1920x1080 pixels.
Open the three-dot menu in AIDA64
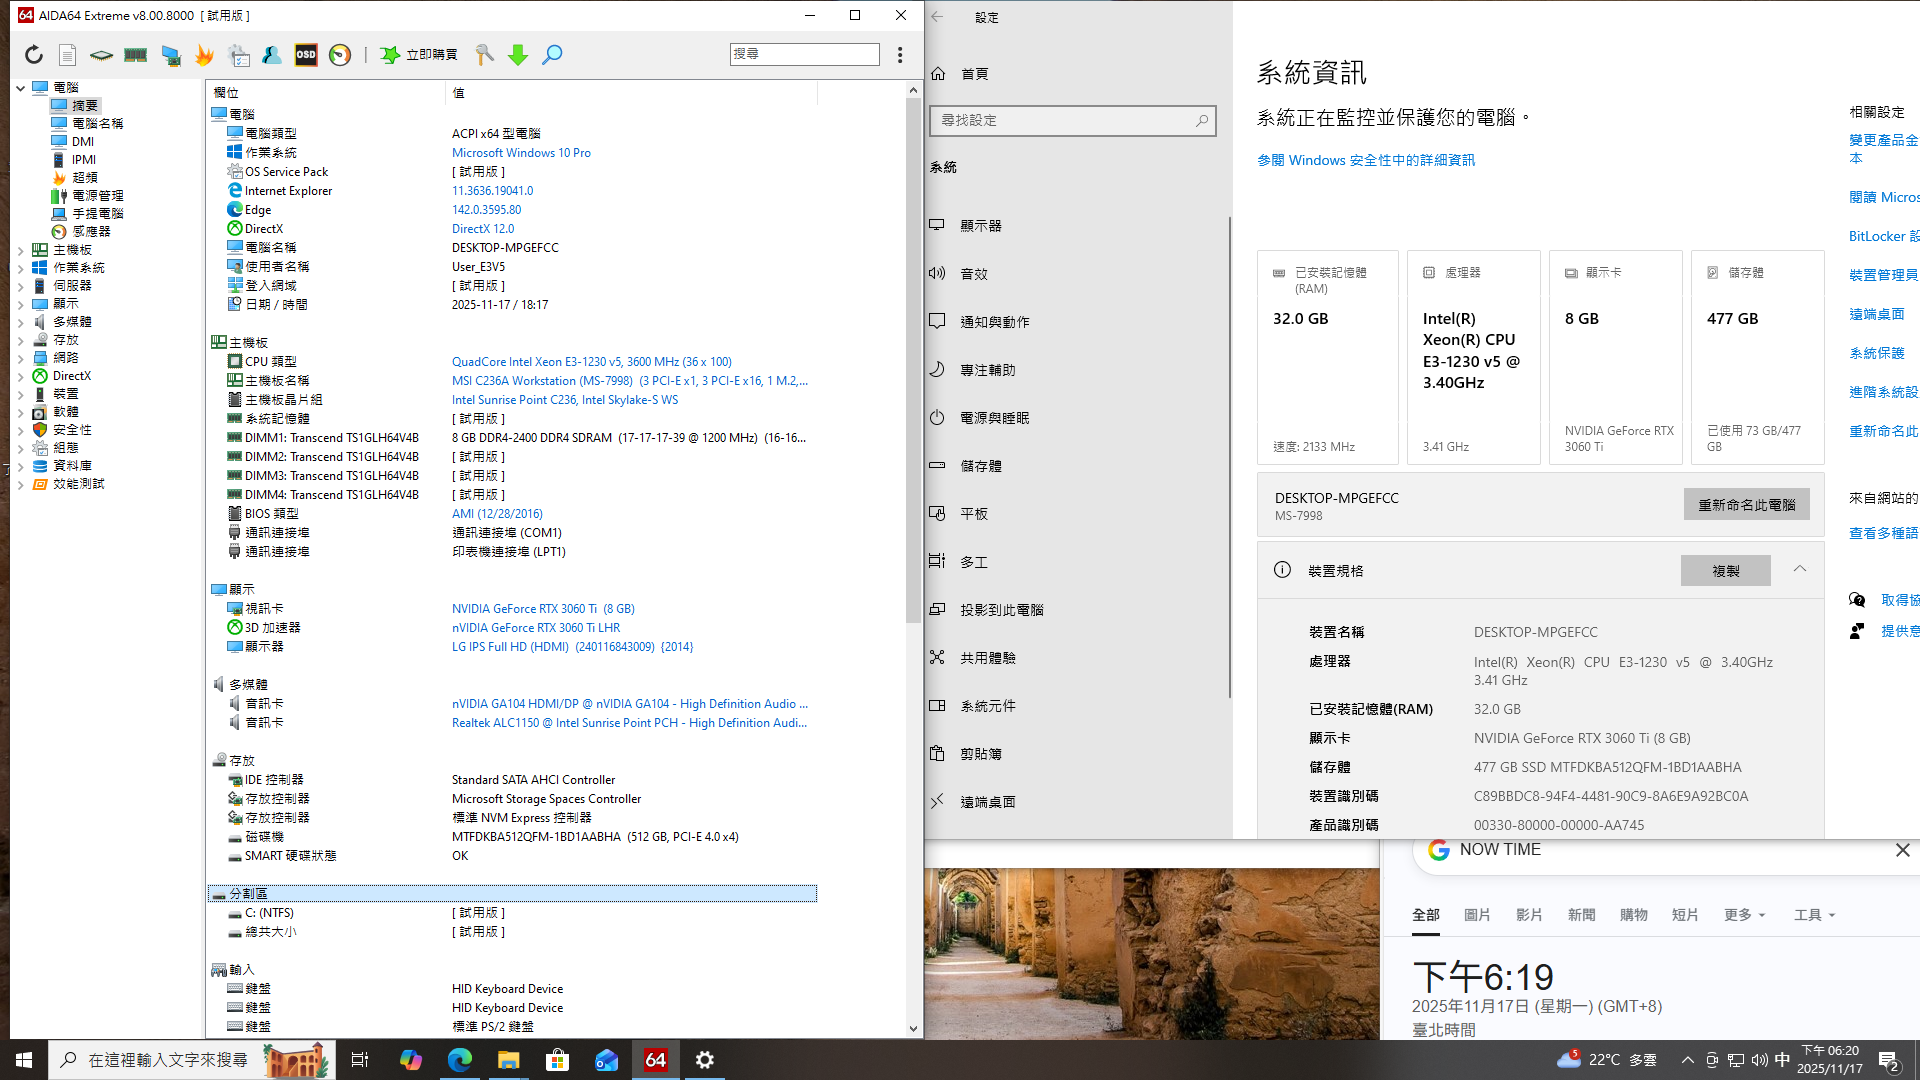900,55
